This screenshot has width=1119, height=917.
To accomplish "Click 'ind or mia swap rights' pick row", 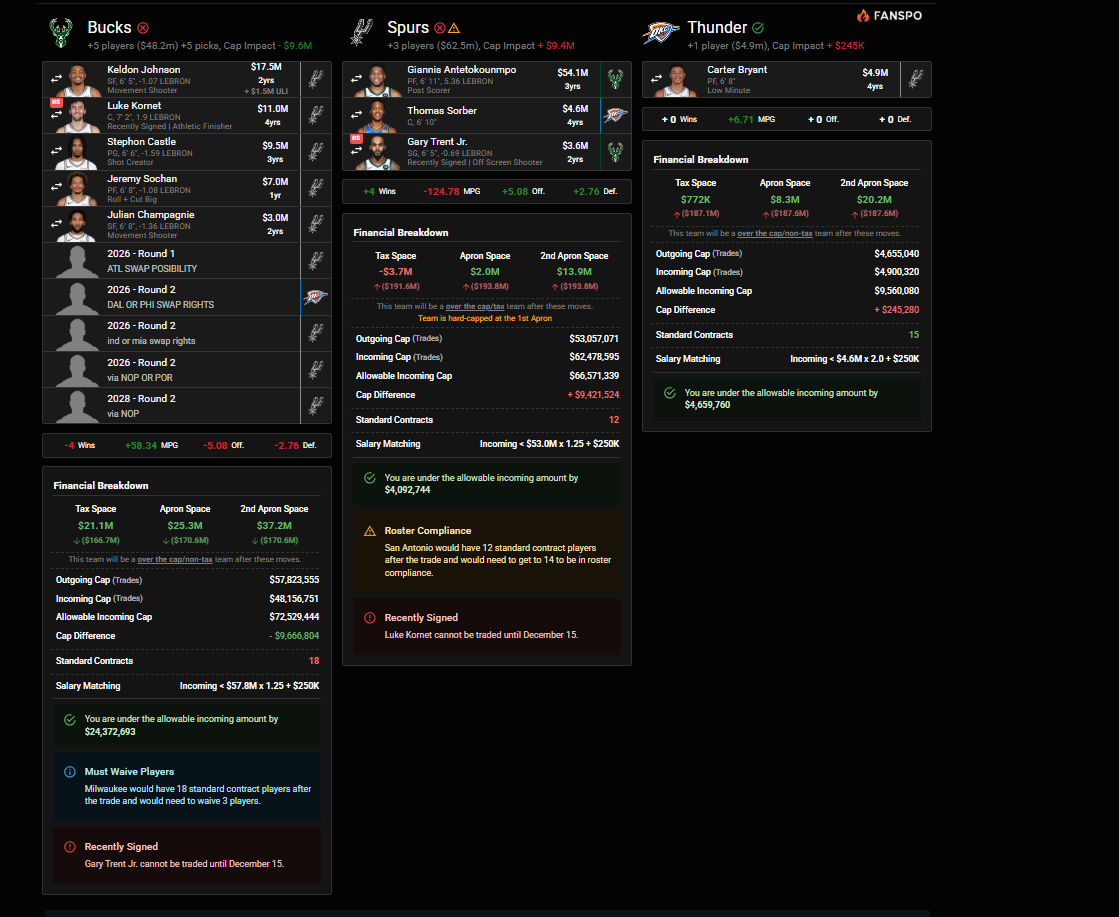I will point(187,333).
